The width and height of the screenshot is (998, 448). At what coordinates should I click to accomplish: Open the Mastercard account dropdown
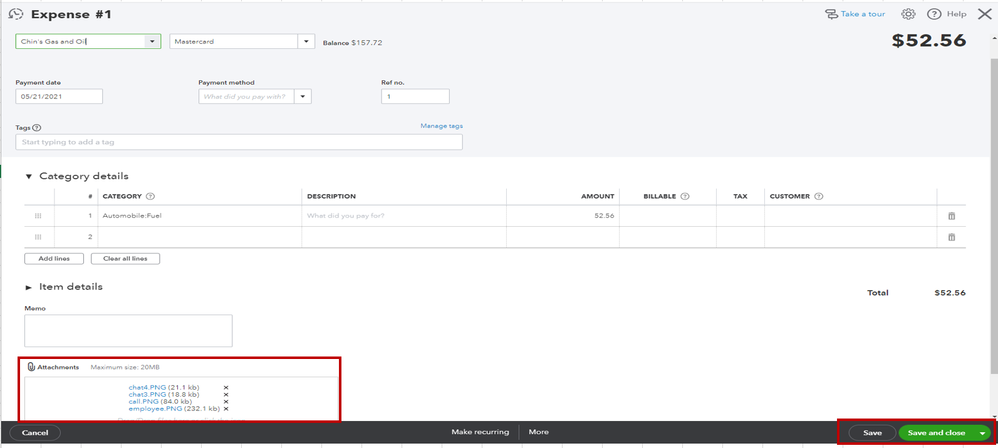point(307,41)
